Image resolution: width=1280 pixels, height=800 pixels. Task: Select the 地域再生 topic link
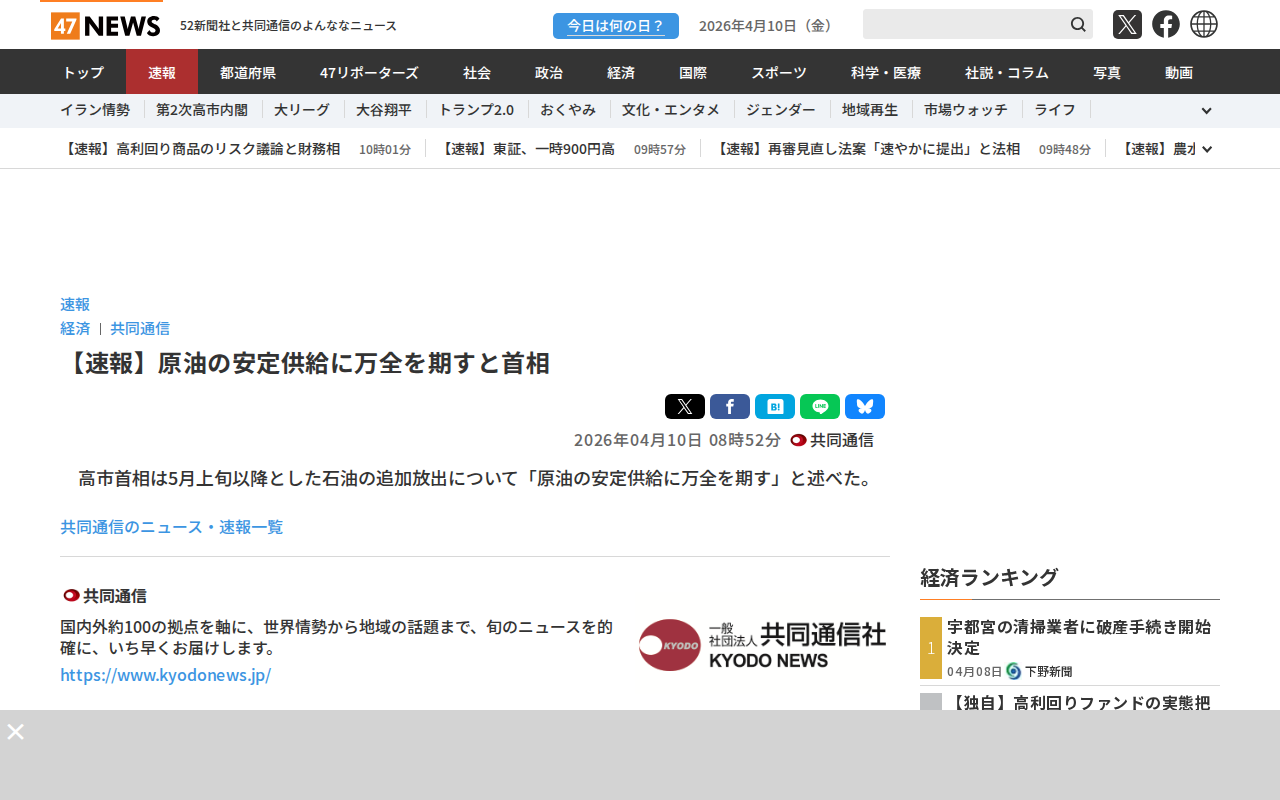(x=870, y=110)
